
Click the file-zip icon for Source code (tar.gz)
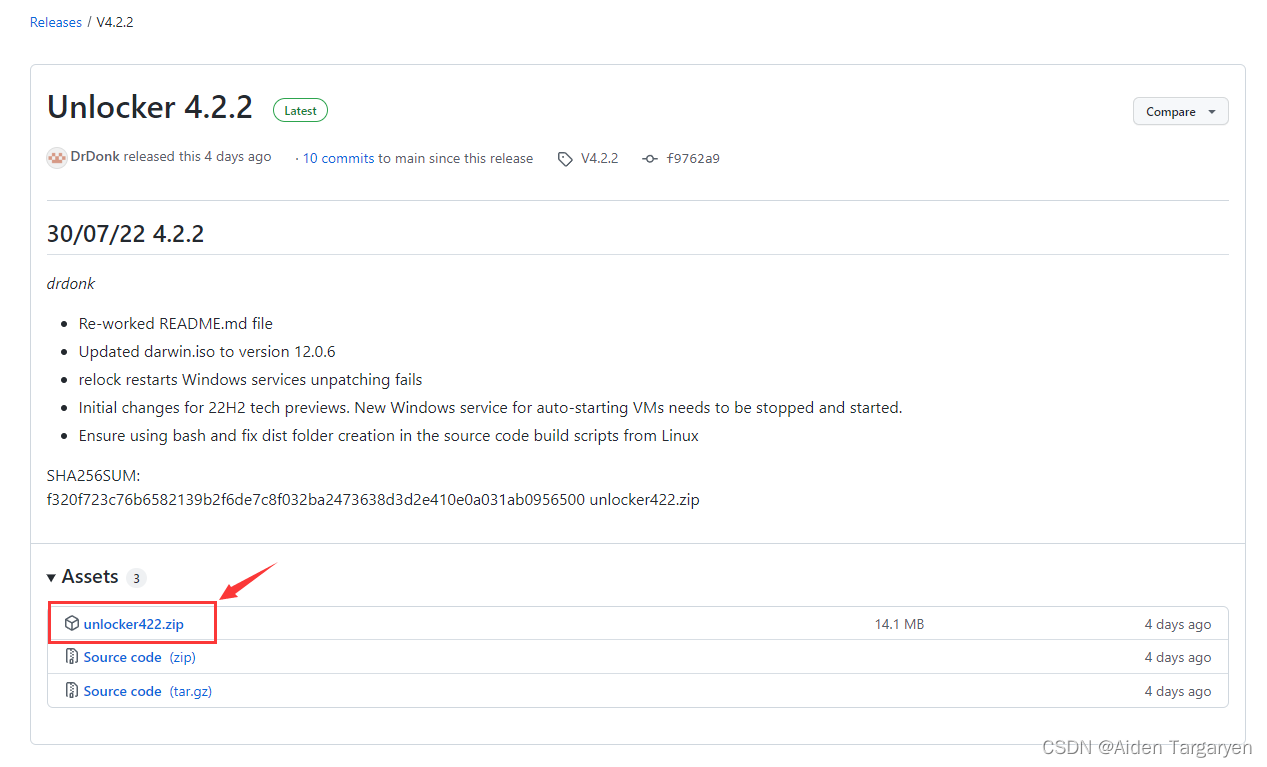[x=72, y=691]
